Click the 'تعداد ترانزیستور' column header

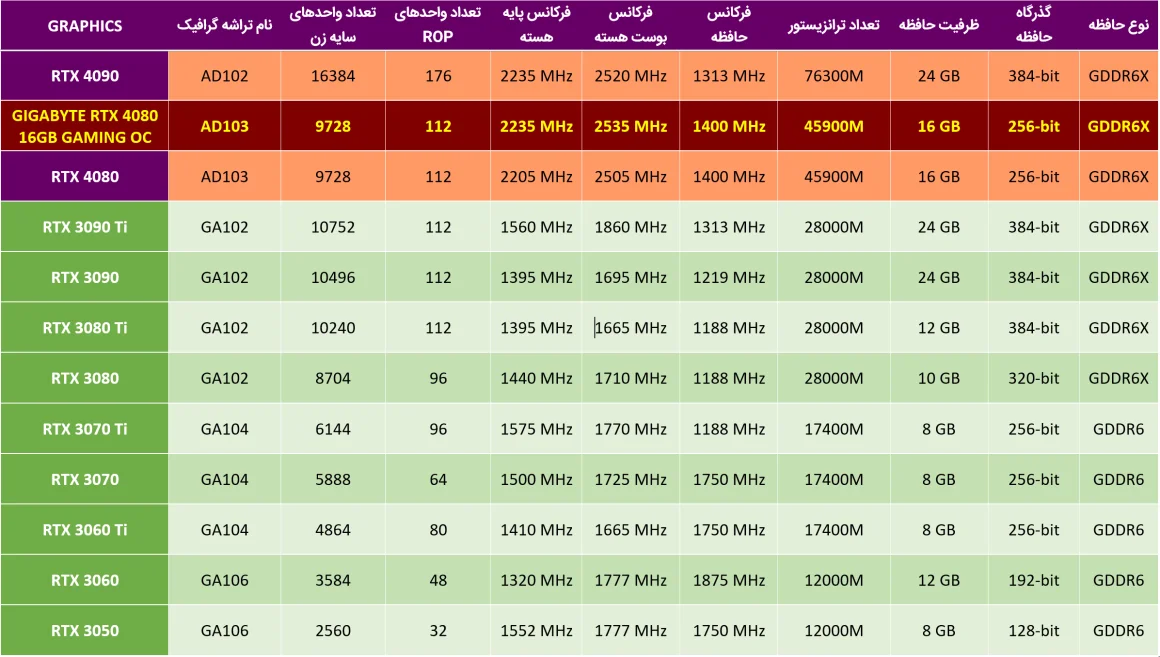834,25
